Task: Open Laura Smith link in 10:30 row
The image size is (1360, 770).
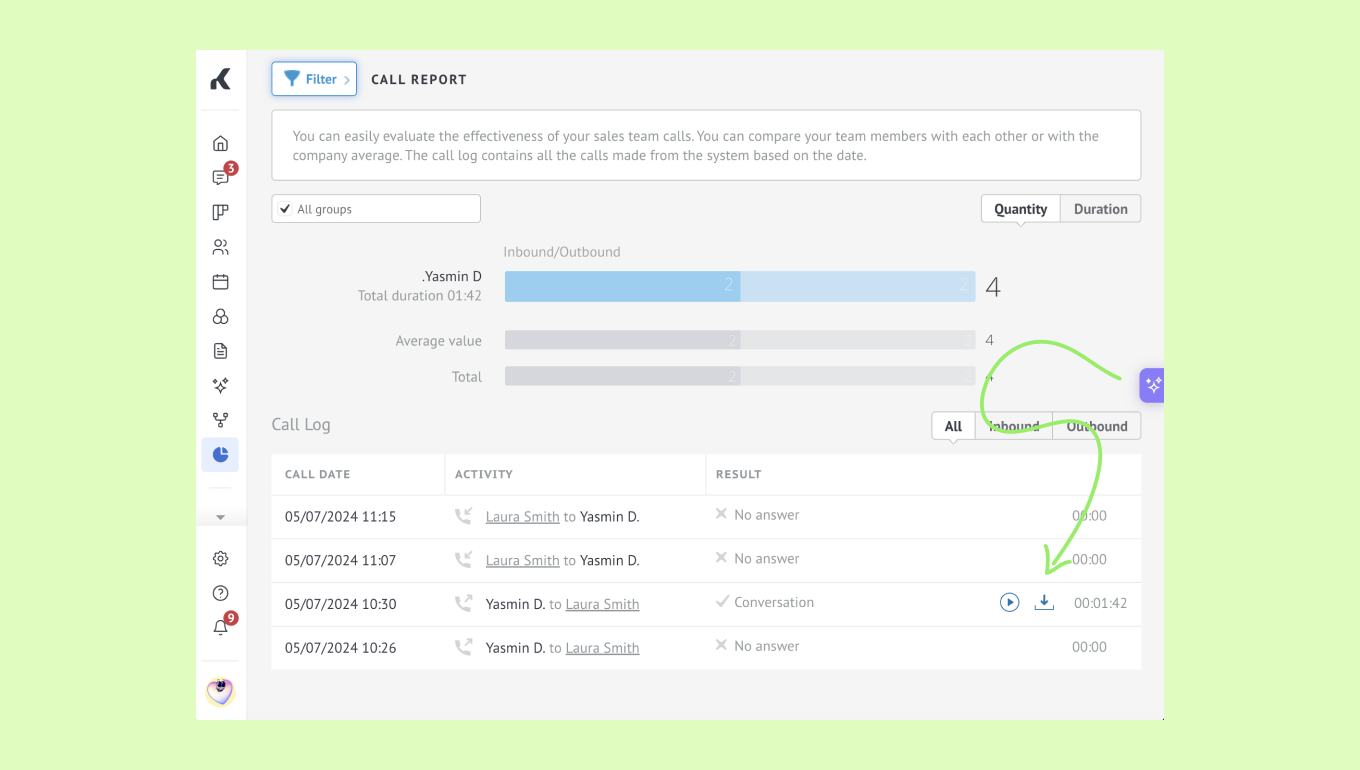Action: (x=602, y=604)
